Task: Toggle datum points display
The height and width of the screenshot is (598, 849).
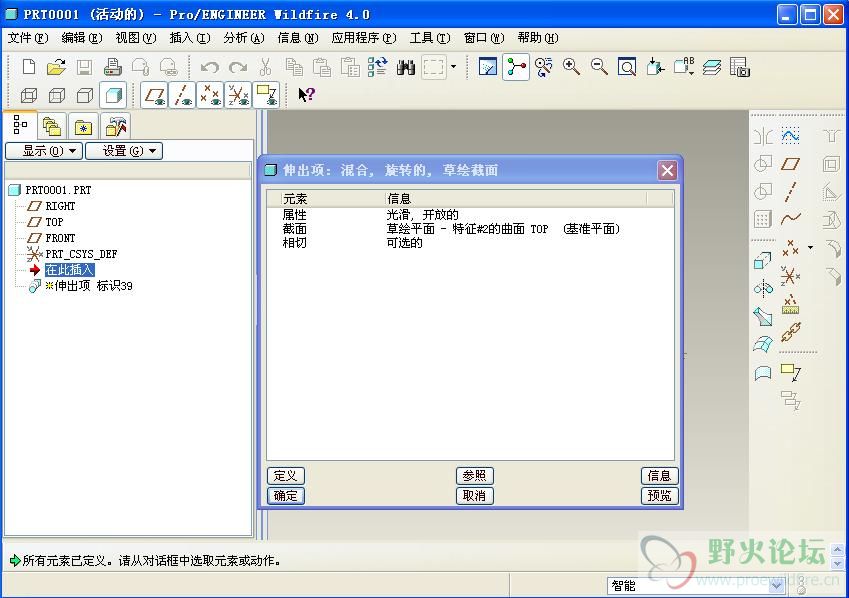Action: [210, 95]
